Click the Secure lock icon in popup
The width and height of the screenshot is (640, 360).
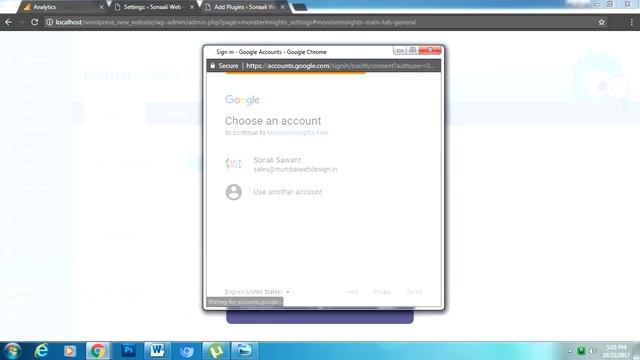point(213,66)
